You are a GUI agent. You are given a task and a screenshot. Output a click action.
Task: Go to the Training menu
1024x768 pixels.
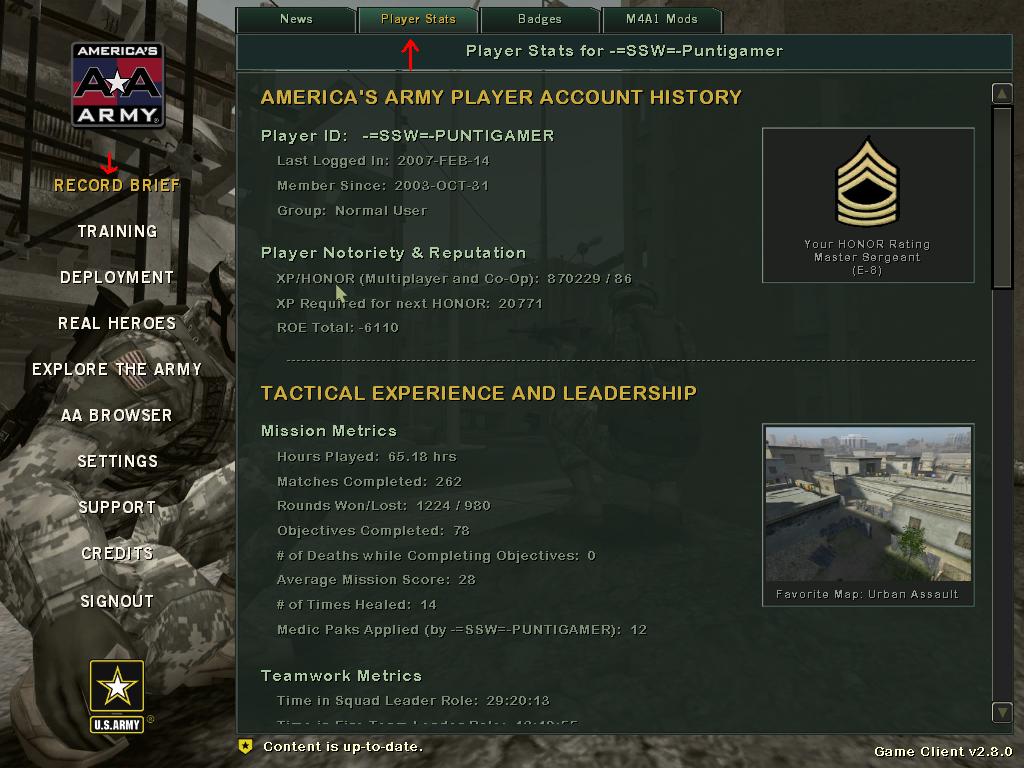pos(118,231)
